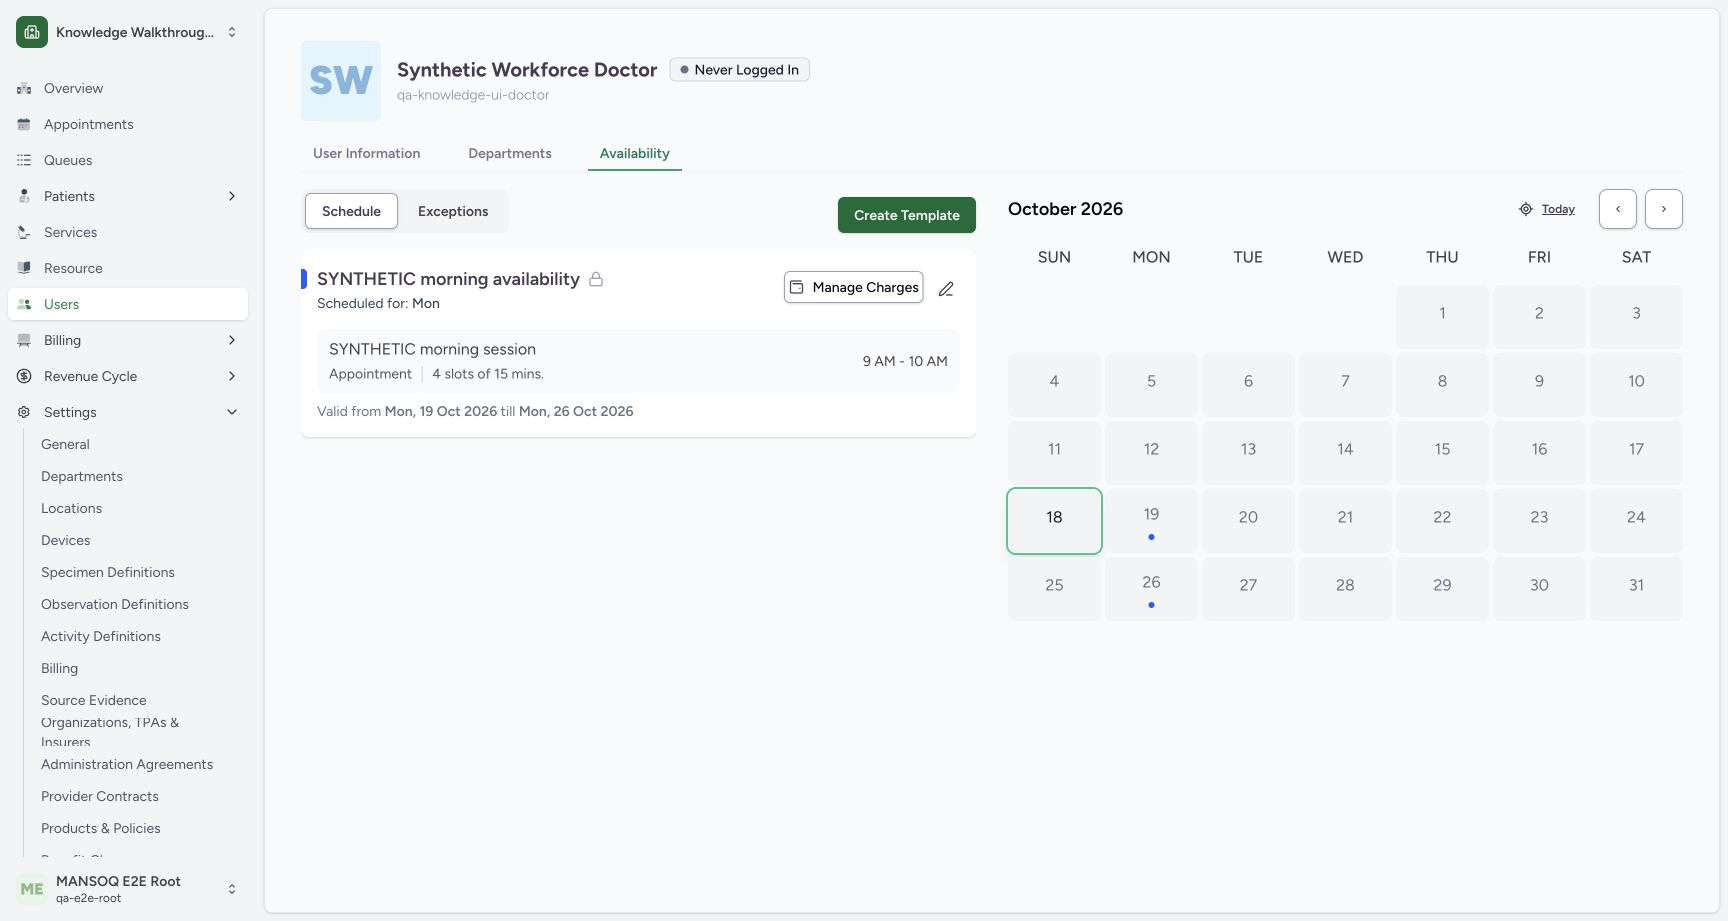Image resolution: width=1728 pixels, height=921 pixels.
Task: Edit SYNTHETIC morning availability with pencil icon
Action: coord(946,288)
